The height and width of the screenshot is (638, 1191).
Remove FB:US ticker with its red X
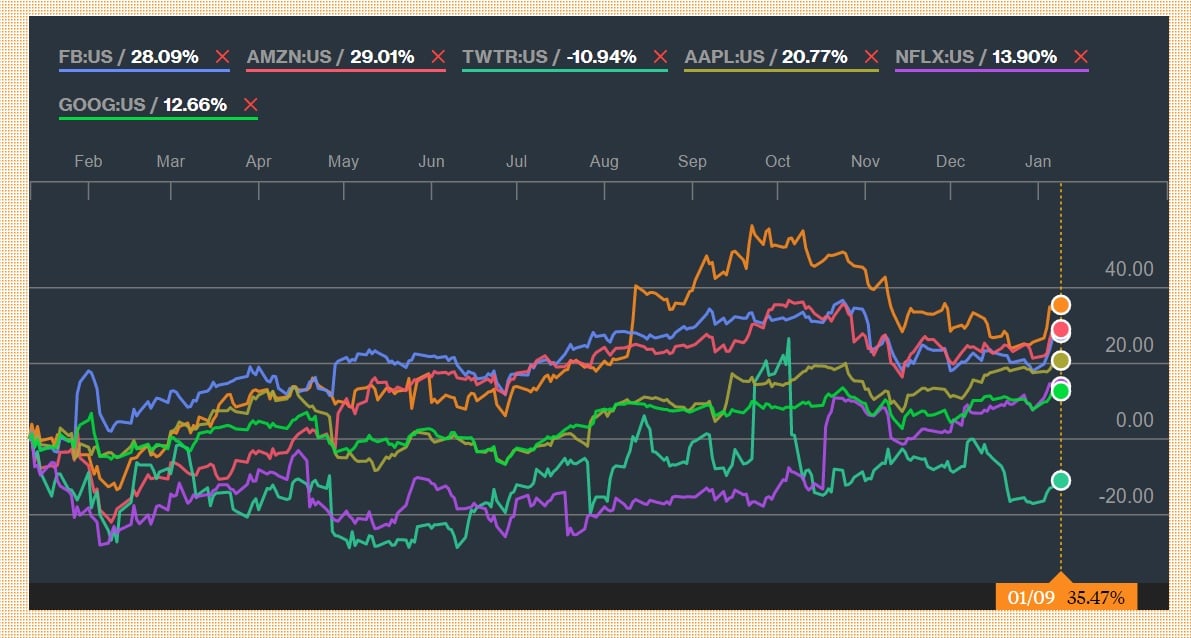(x=222, y=57)
